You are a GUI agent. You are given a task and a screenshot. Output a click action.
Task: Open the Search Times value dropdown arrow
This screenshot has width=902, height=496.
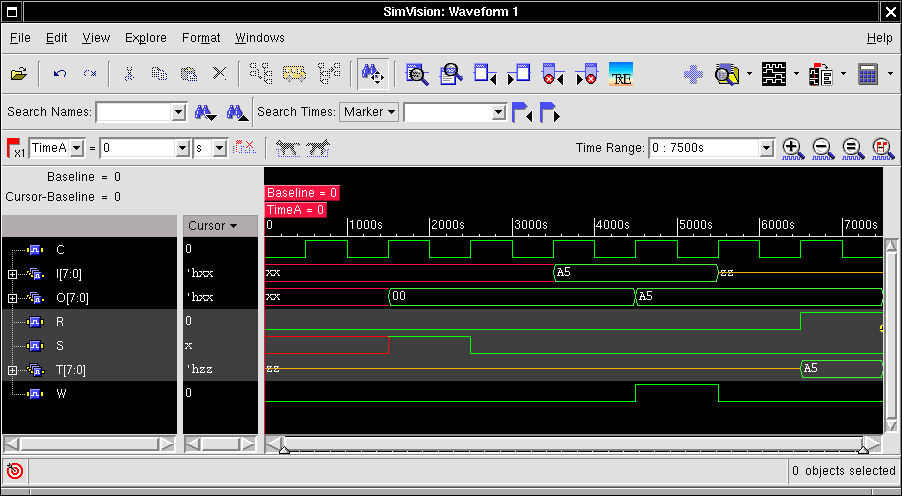pyautogui.click(x=499, y=112)
